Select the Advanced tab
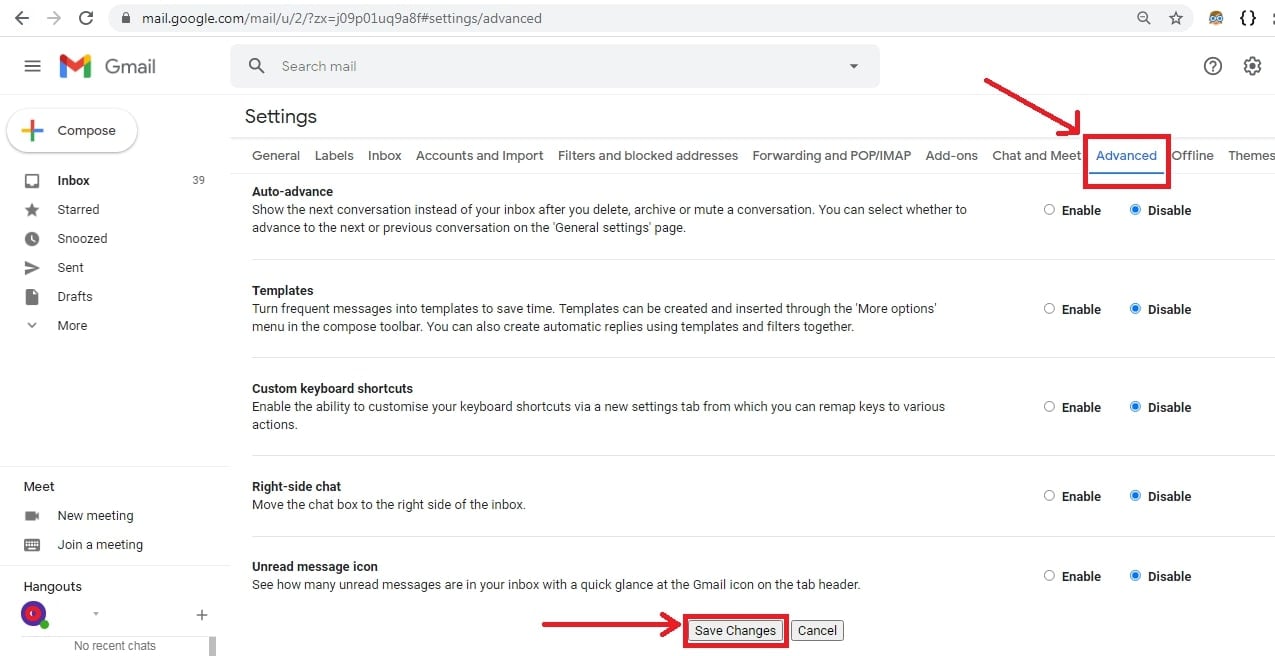The width and height of the screenshot is (1275, 656). (x=1126, y=156)
